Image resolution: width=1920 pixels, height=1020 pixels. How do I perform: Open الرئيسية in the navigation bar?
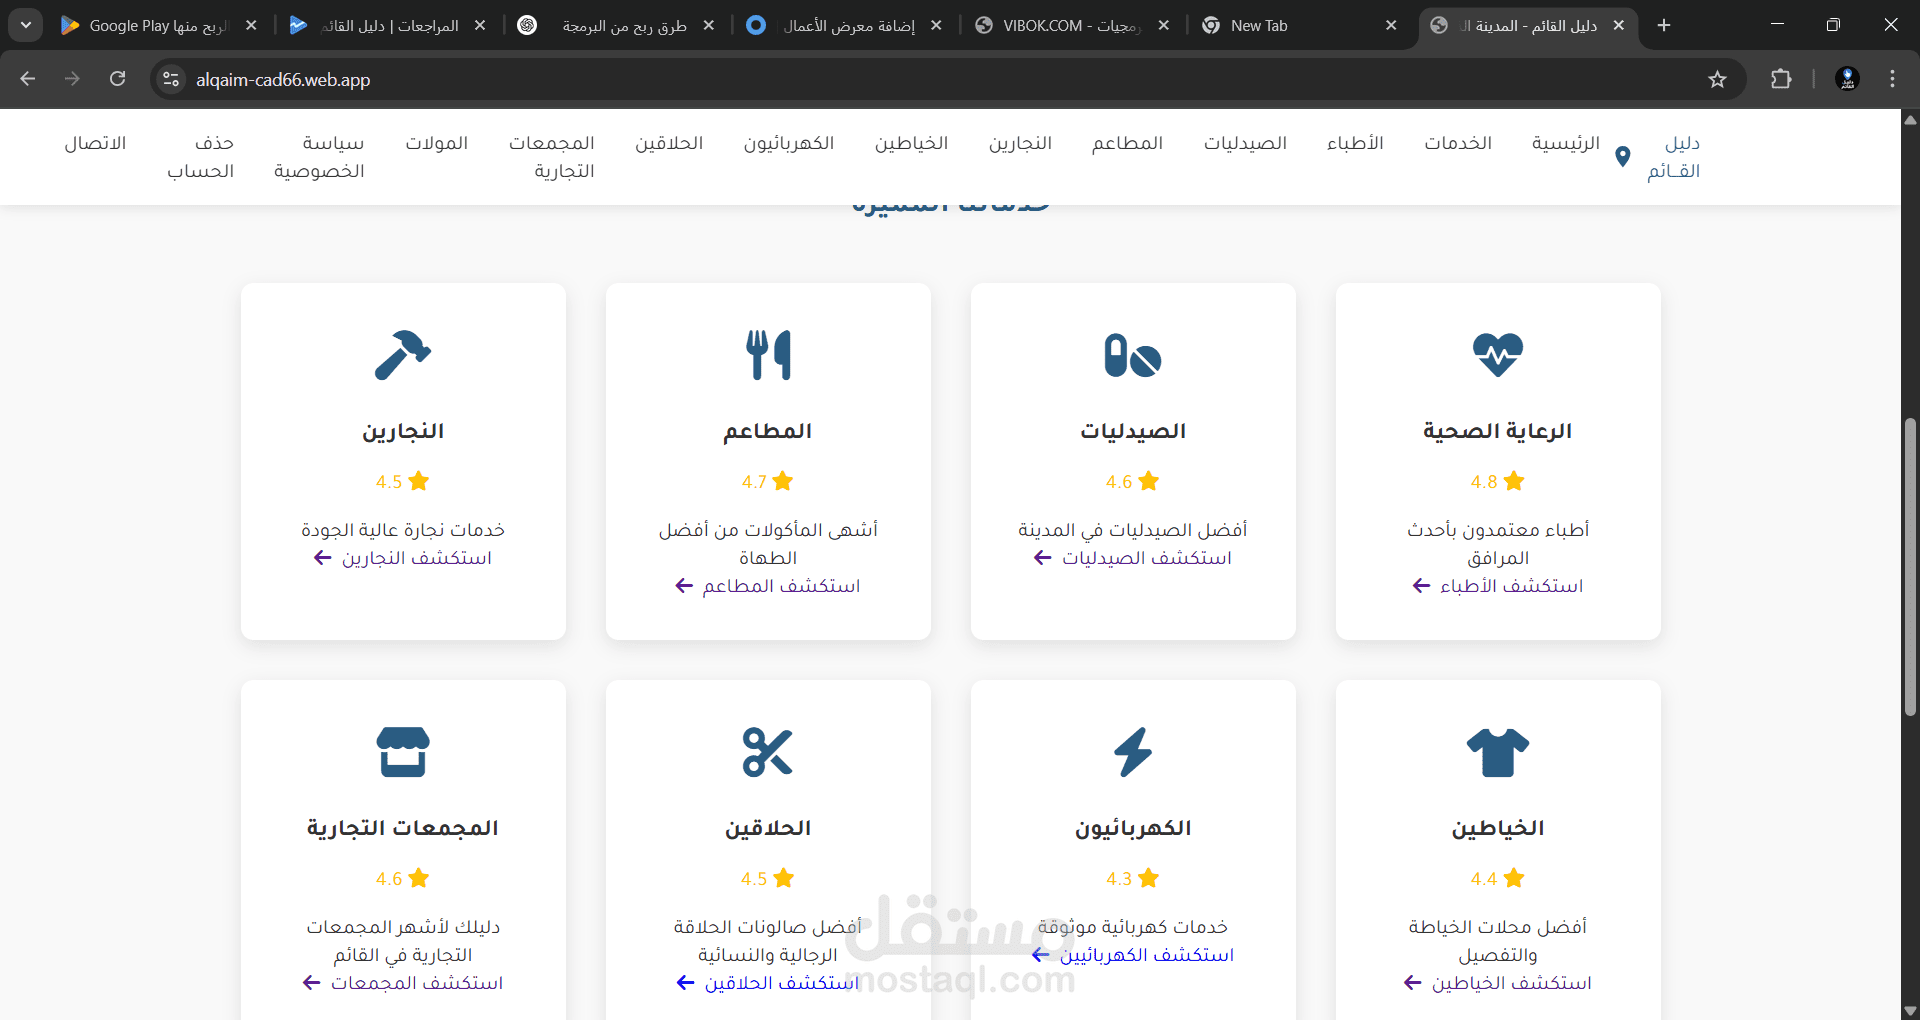tap(1565, 143)
